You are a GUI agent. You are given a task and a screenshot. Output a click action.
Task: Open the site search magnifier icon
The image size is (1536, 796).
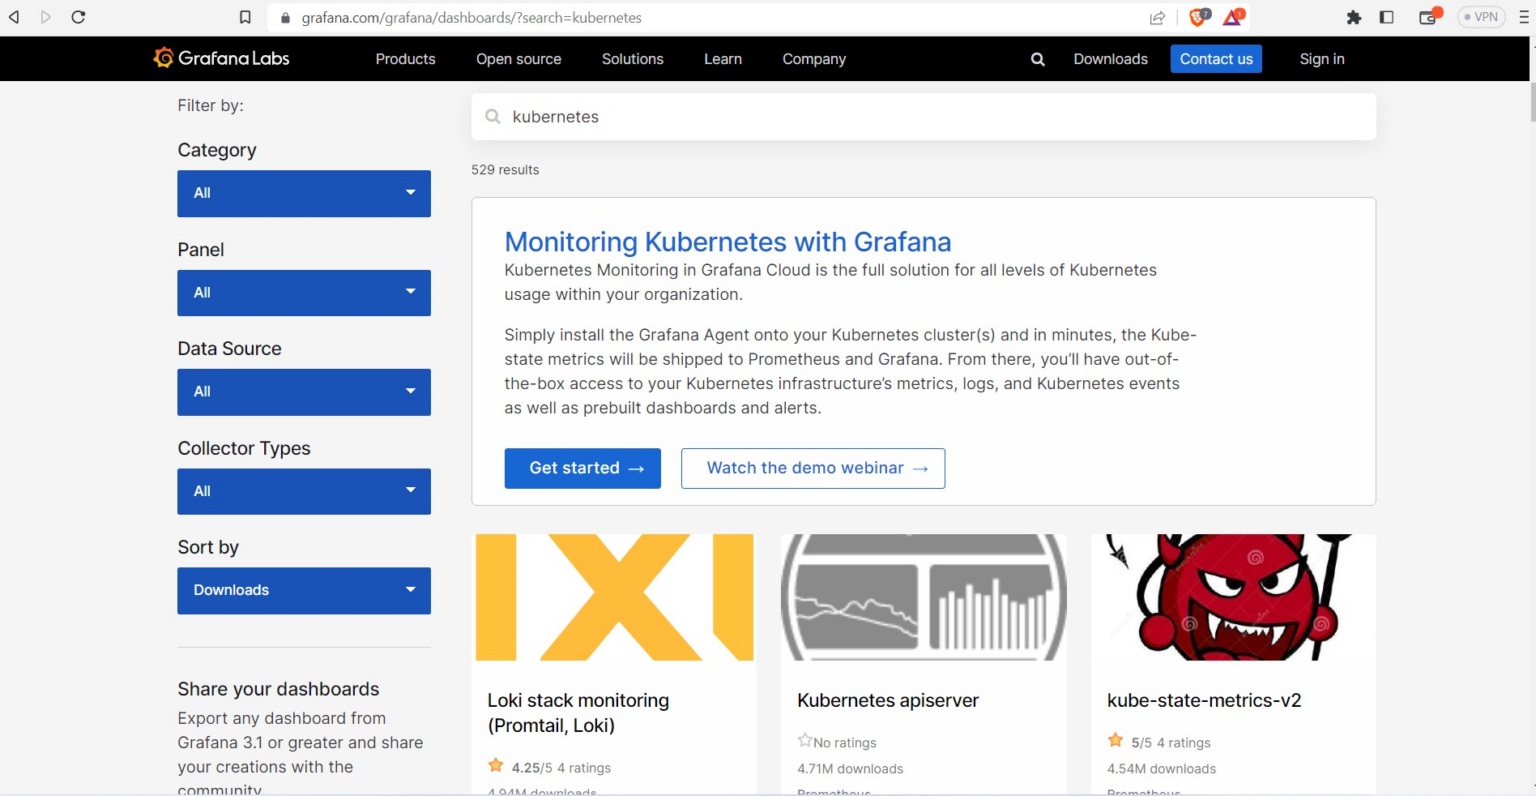(1037, 59)
